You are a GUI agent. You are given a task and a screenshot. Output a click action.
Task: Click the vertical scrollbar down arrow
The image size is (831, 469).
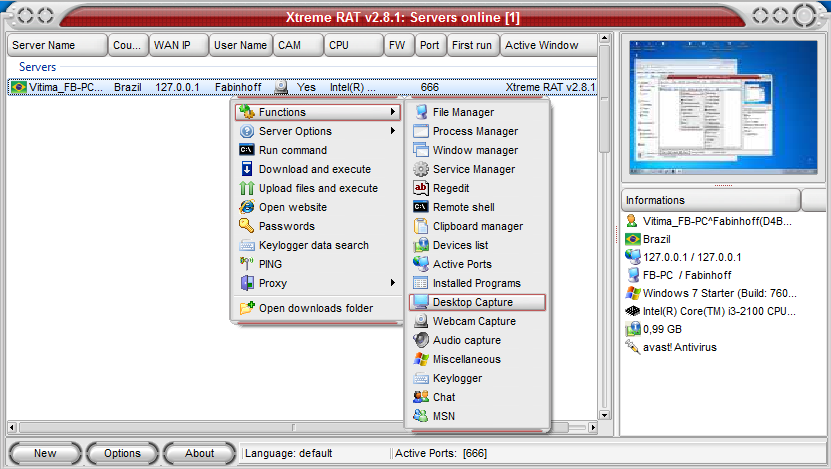pyautogui.click(x=604, y=415)
